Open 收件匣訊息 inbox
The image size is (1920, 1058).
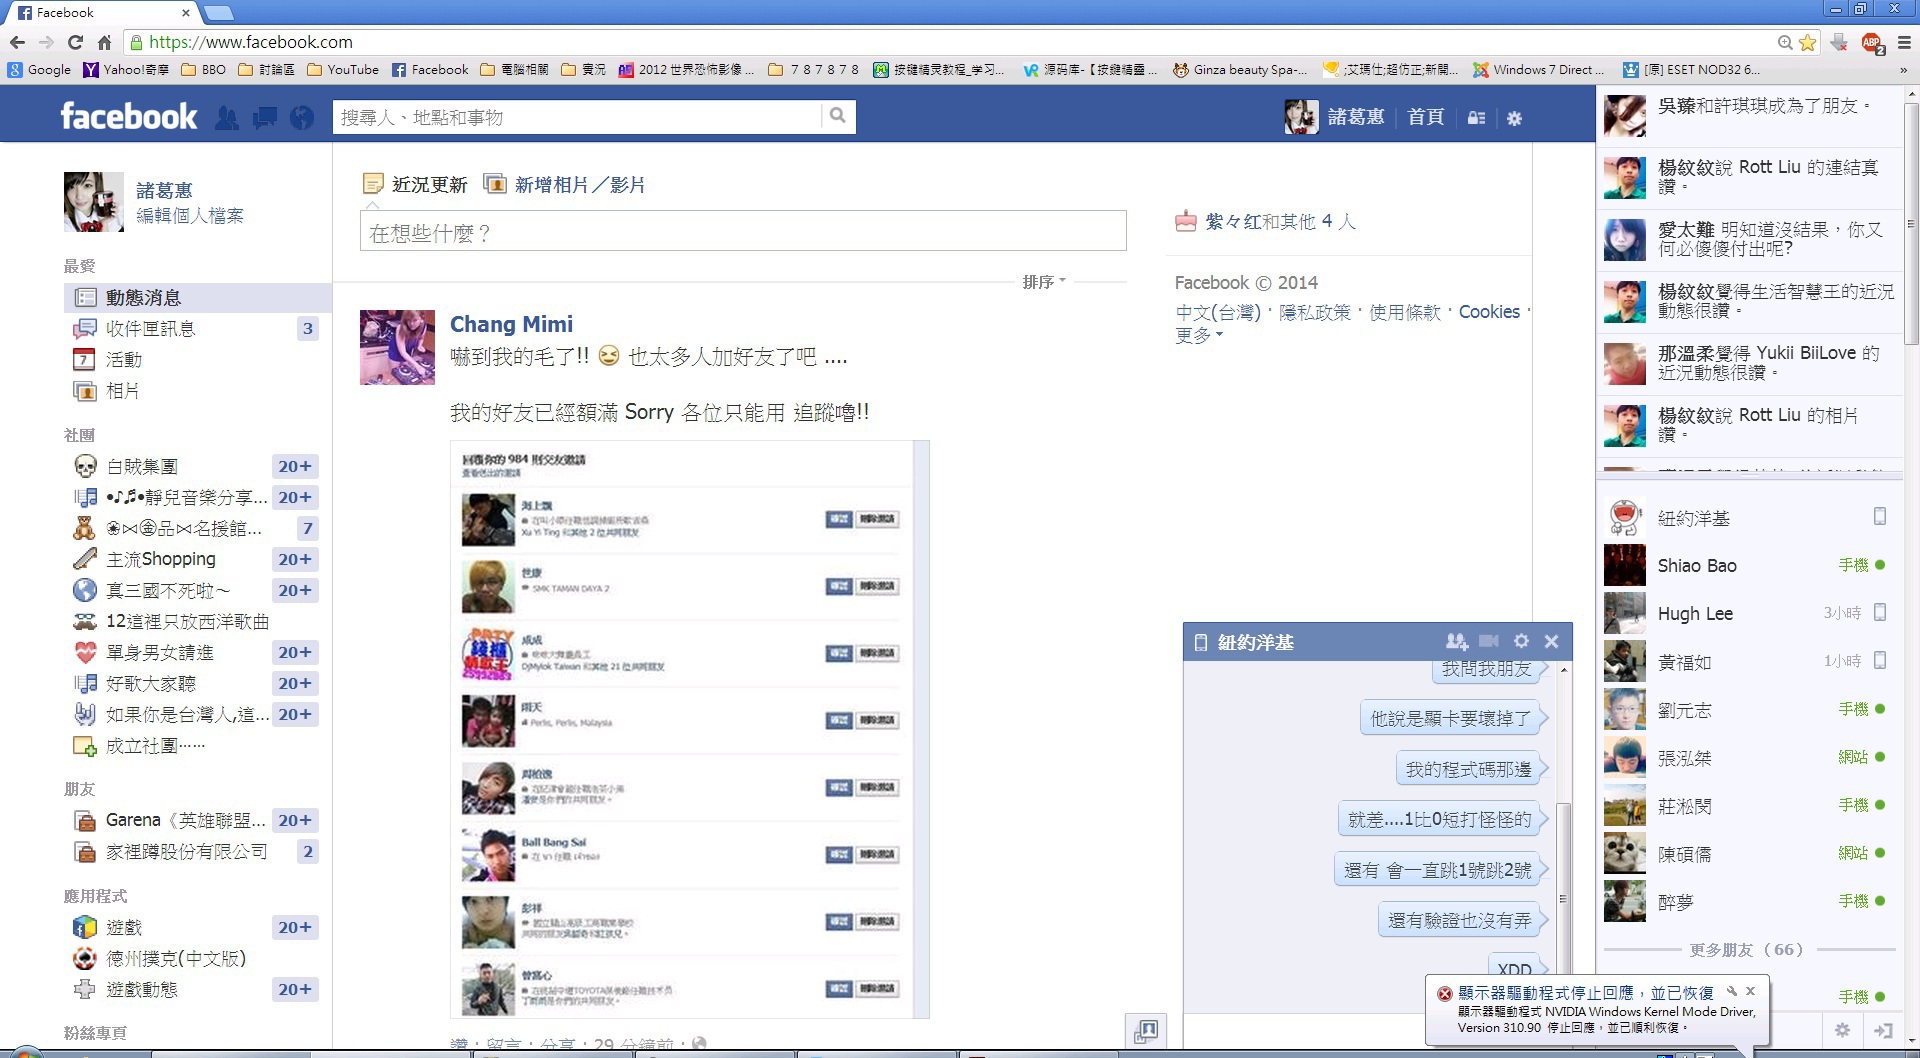(x=150, y=328)
